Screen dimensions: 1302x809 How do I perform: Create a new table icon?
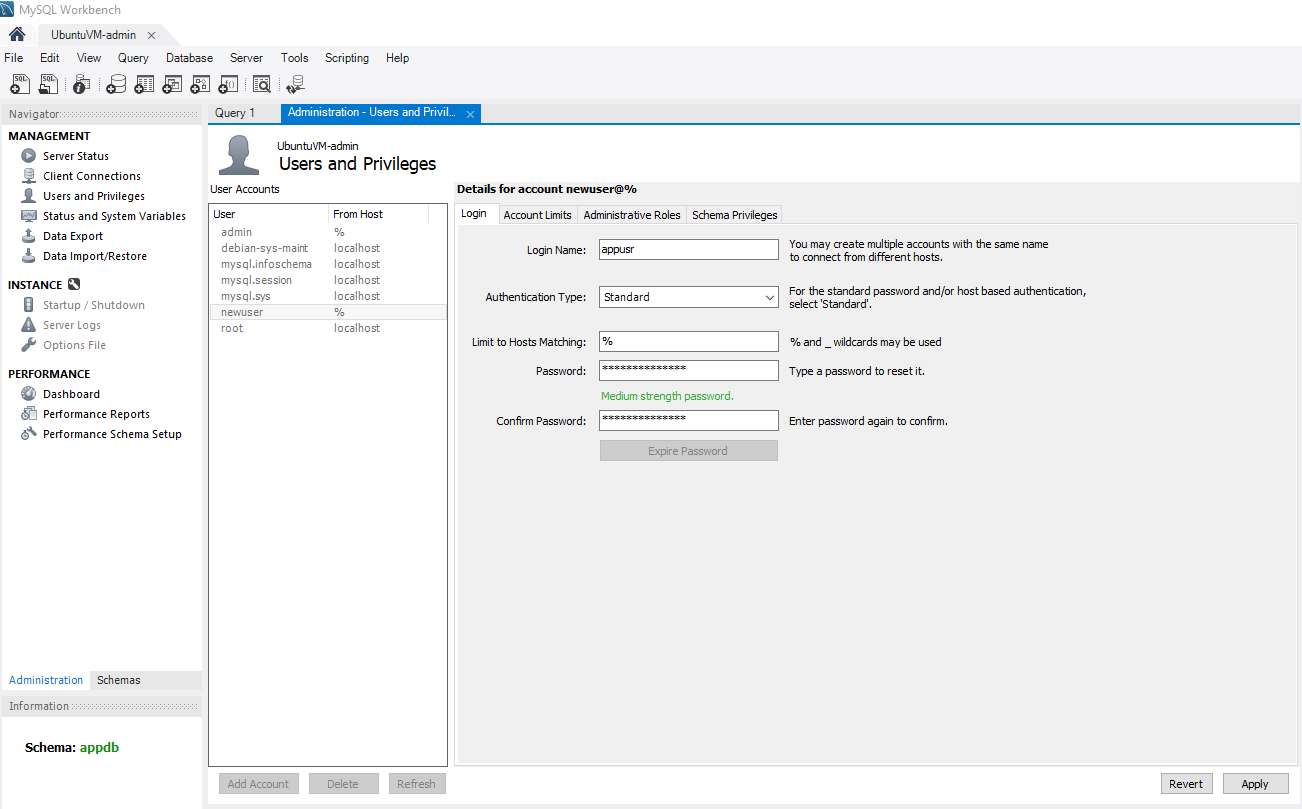tap(144, 85)
